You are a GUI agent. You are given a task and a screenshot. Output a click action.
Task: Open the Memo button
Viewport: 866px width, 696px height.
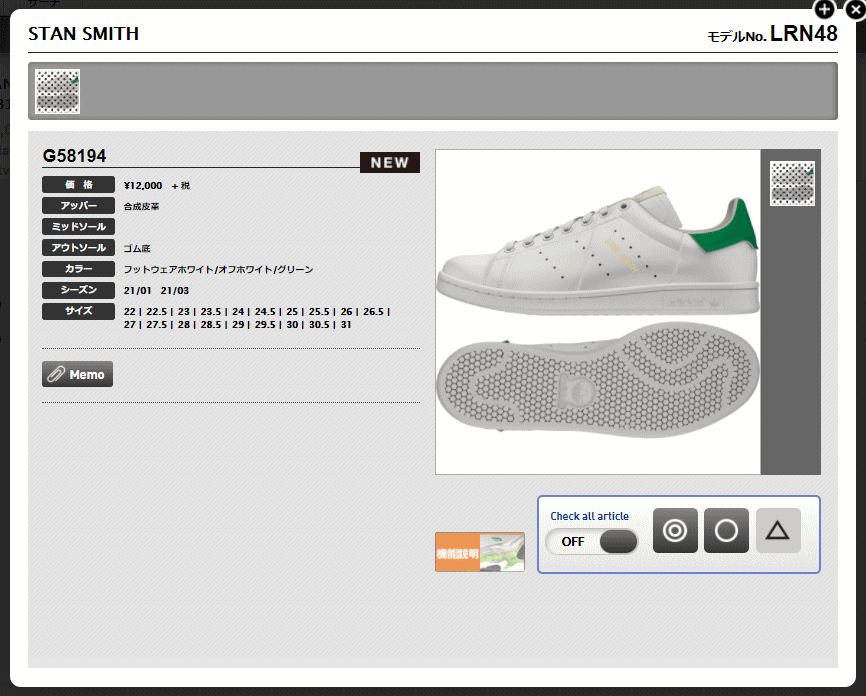77,374
